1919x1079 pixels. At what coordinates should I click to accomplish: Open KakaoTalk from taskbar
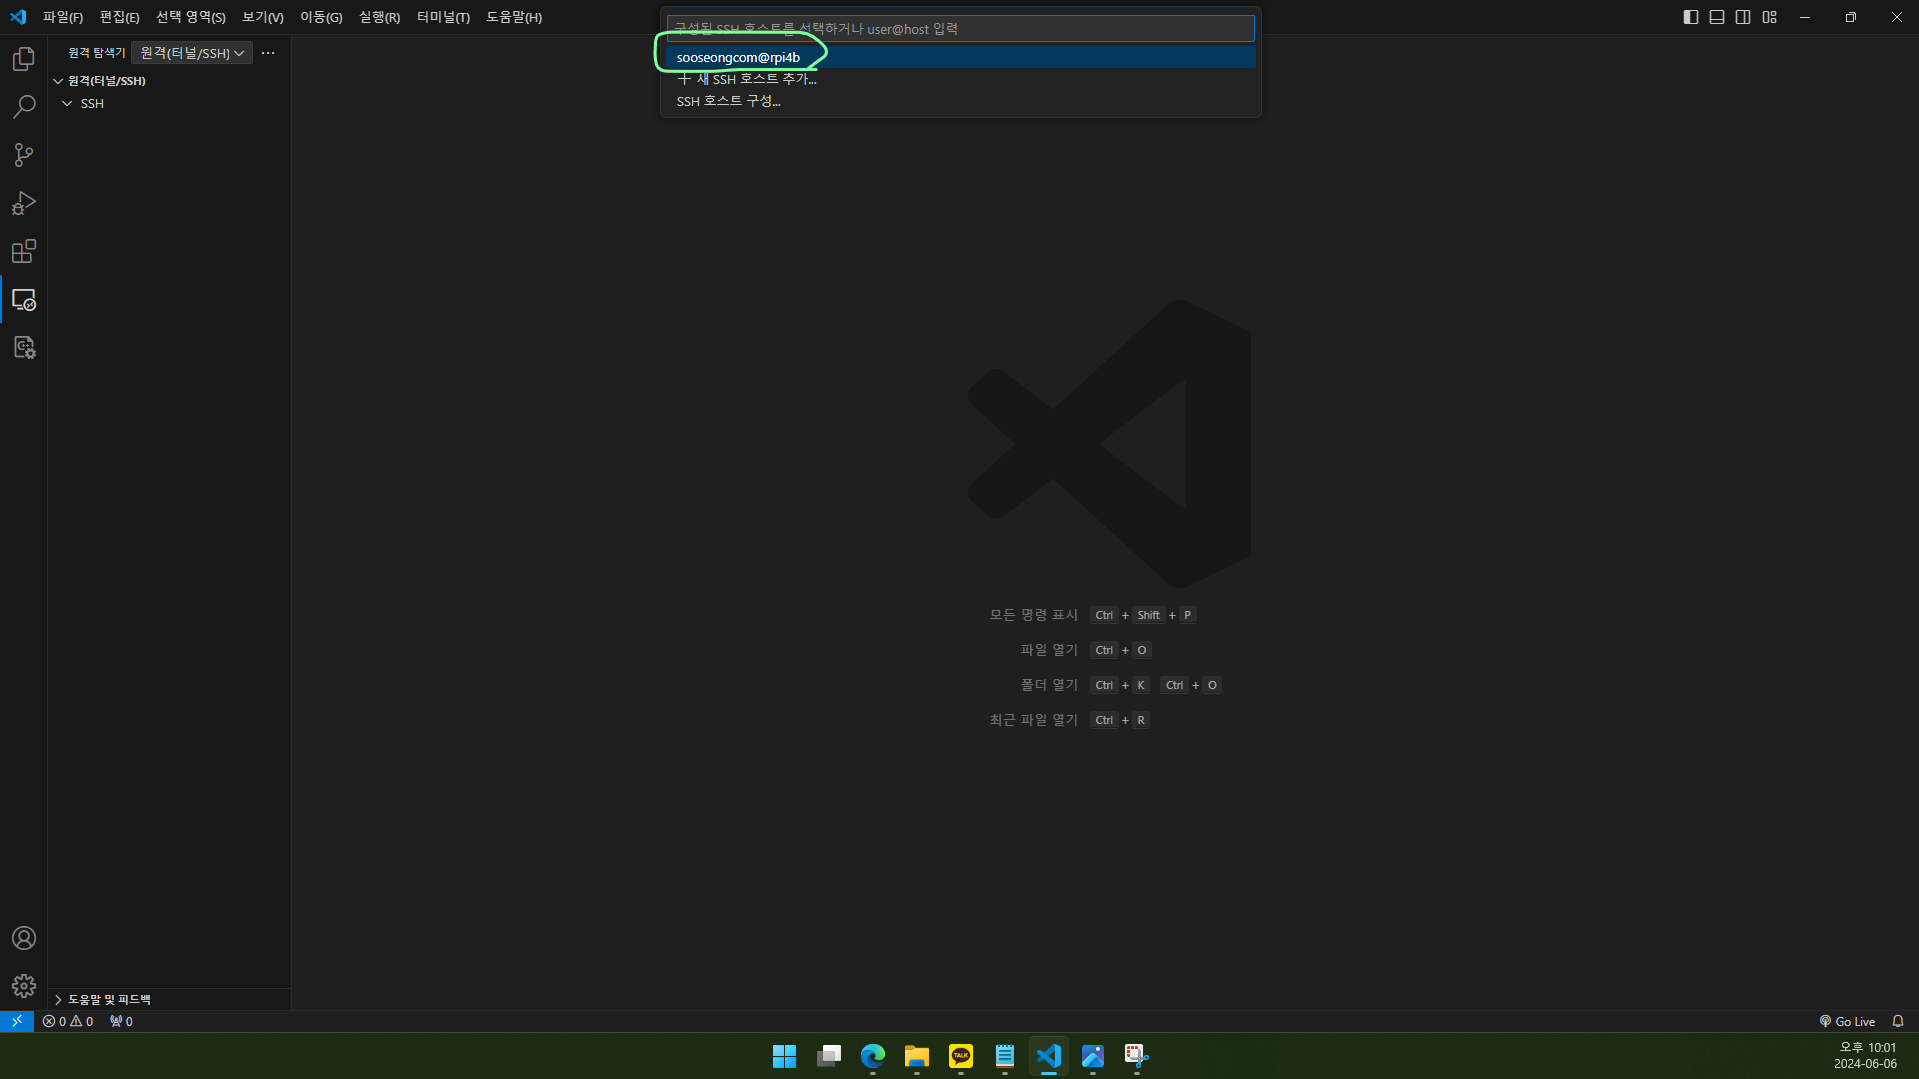(961, 1056)
